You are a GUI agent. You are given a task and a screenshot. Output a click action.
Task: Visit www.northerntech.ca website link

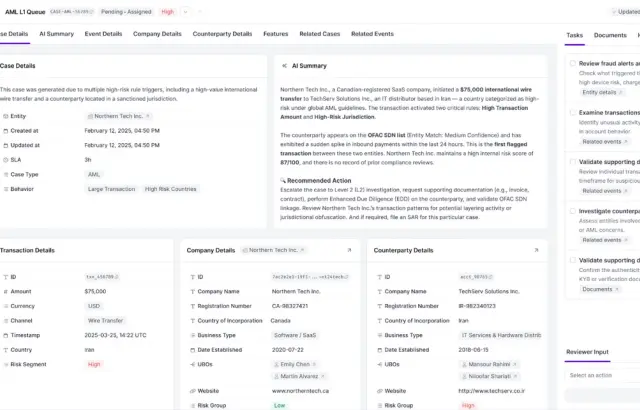click(300, 391)
